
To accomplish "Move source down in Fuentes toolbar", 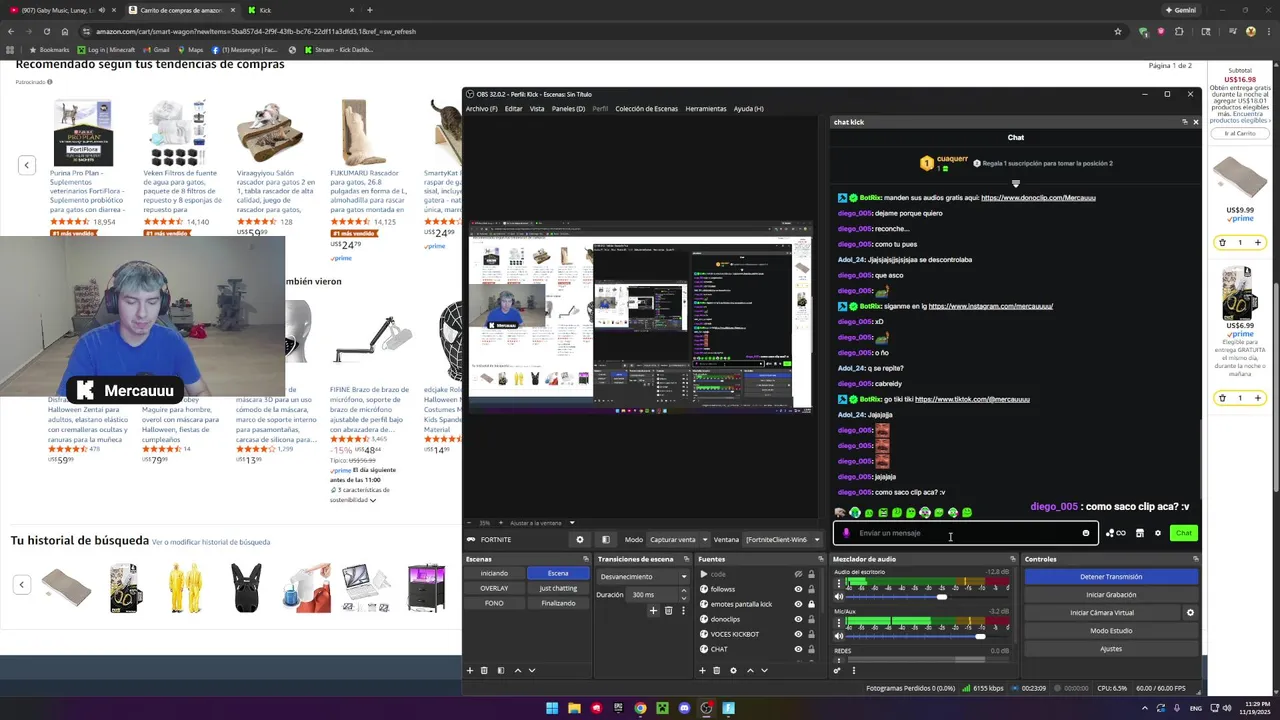I will [x=764, y=670].
